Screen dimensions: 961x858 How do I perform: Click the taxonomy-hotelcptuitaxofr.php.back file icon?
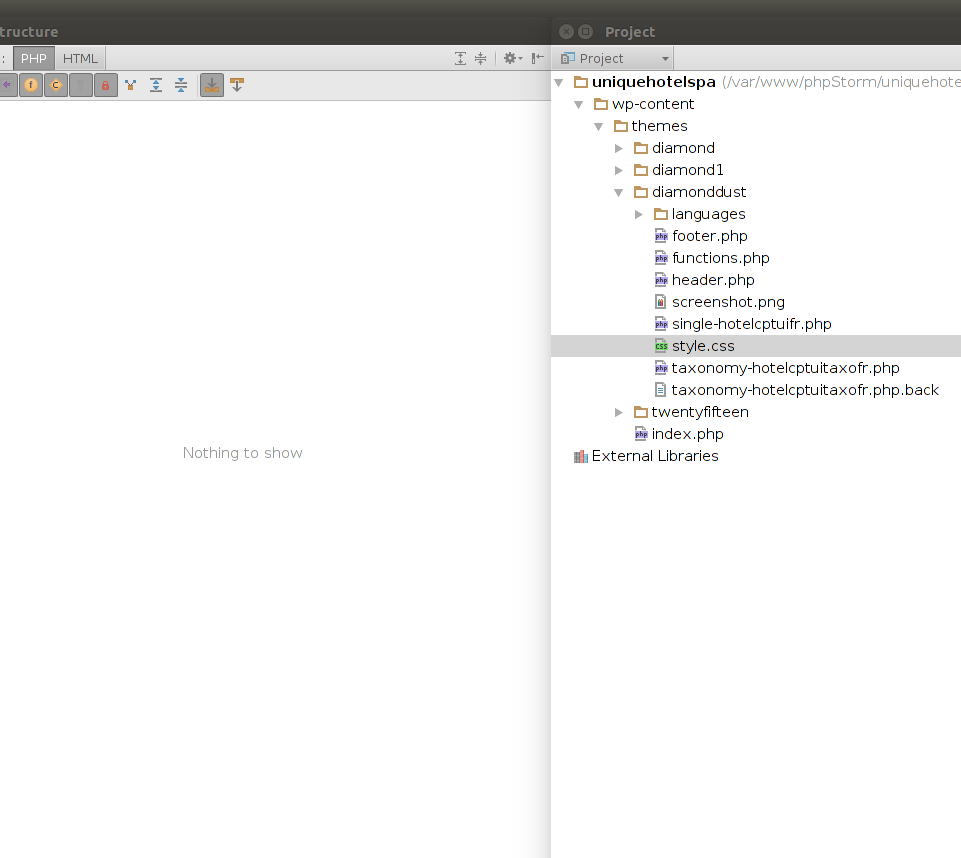tap(661, 390)
